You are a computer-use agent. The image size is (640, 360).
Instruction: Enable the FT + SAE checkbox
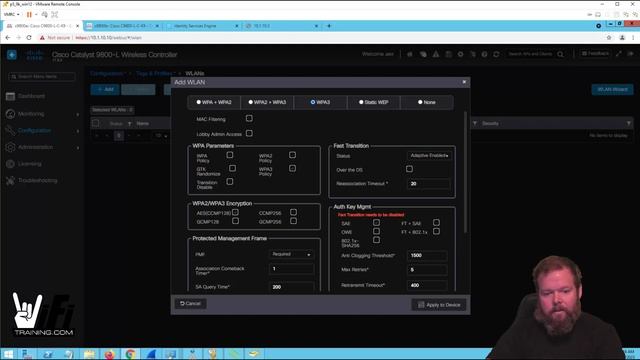click(x=436, y=222)
